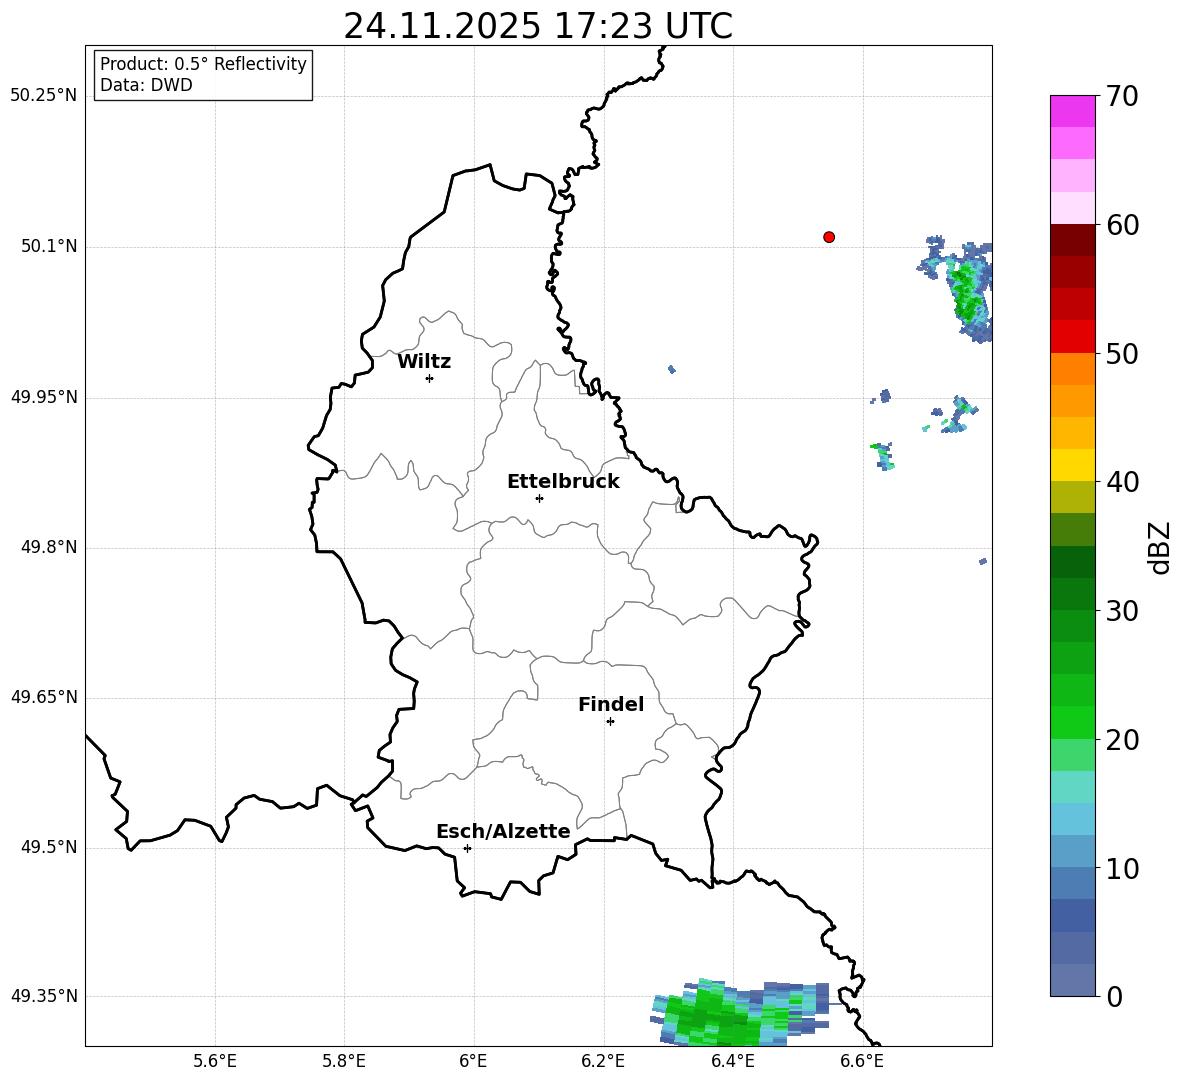Screen dimensions: 1184x1081
Task: Click the 49.5°N latitude label
Action: coord(49,848)
